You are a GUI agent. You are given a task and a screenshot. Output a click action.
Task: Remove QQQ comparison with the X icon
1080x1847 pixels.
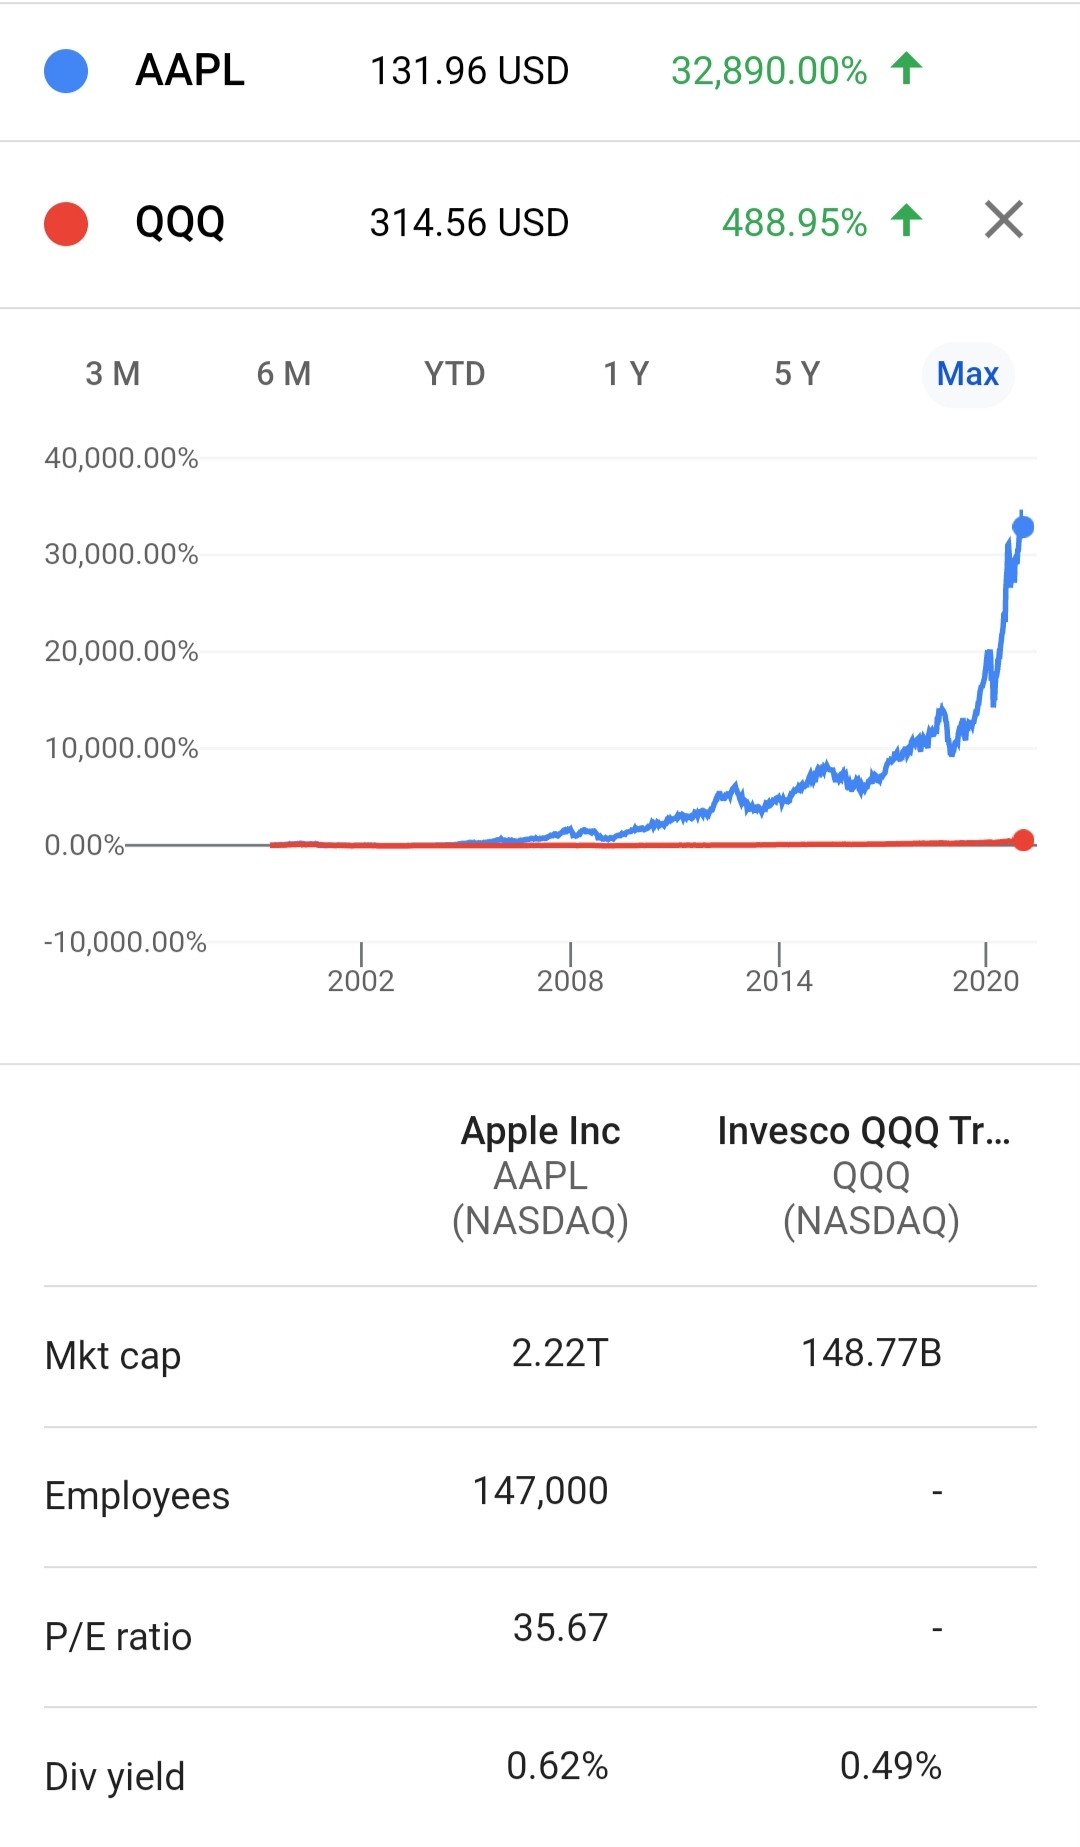1003,220
